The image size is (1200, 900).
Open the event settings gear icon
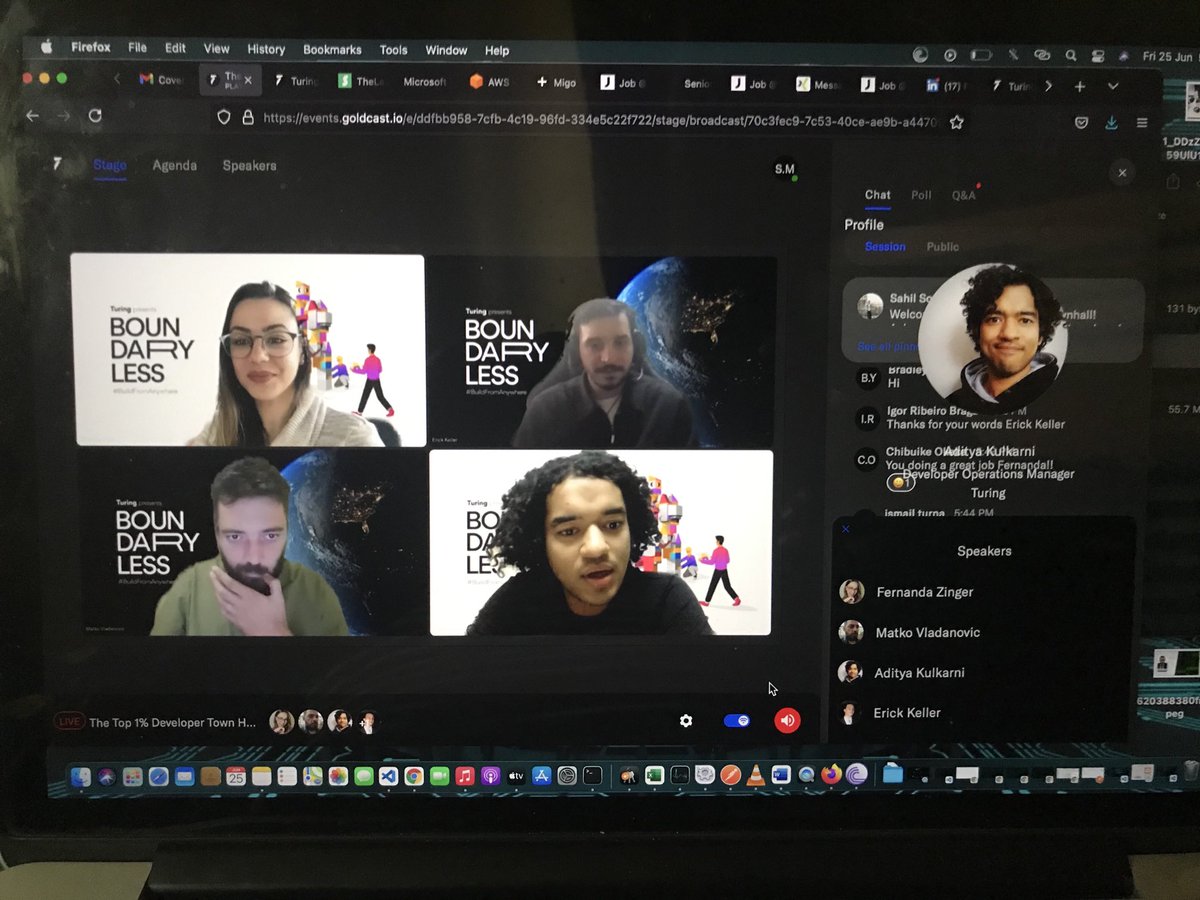[x=686, y=720]
